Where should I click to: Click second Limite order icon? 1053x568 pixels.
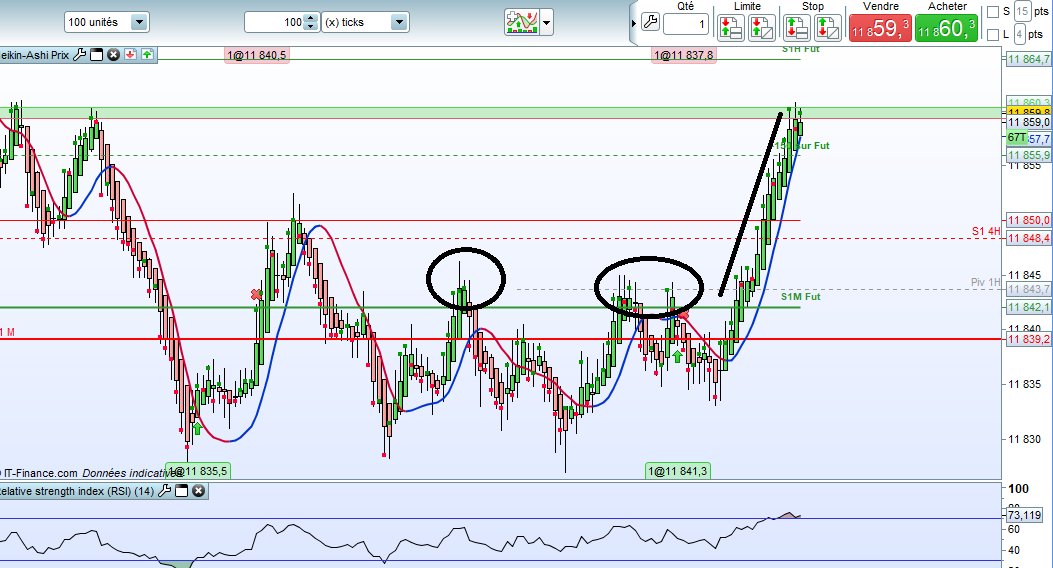coord(762,28)
